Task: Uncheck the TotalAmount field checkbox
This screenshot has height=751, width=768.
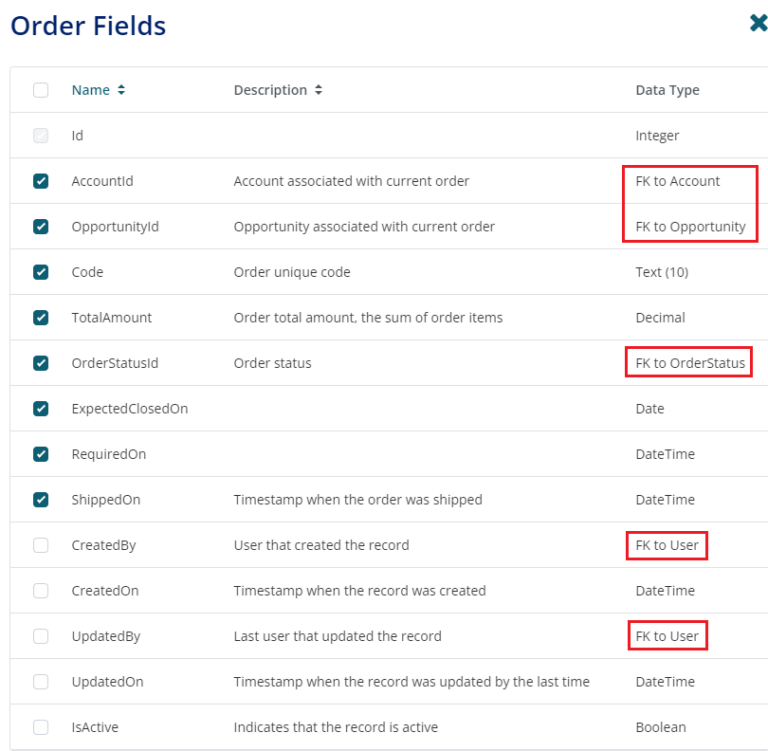Action: click(x=41, y=318)
